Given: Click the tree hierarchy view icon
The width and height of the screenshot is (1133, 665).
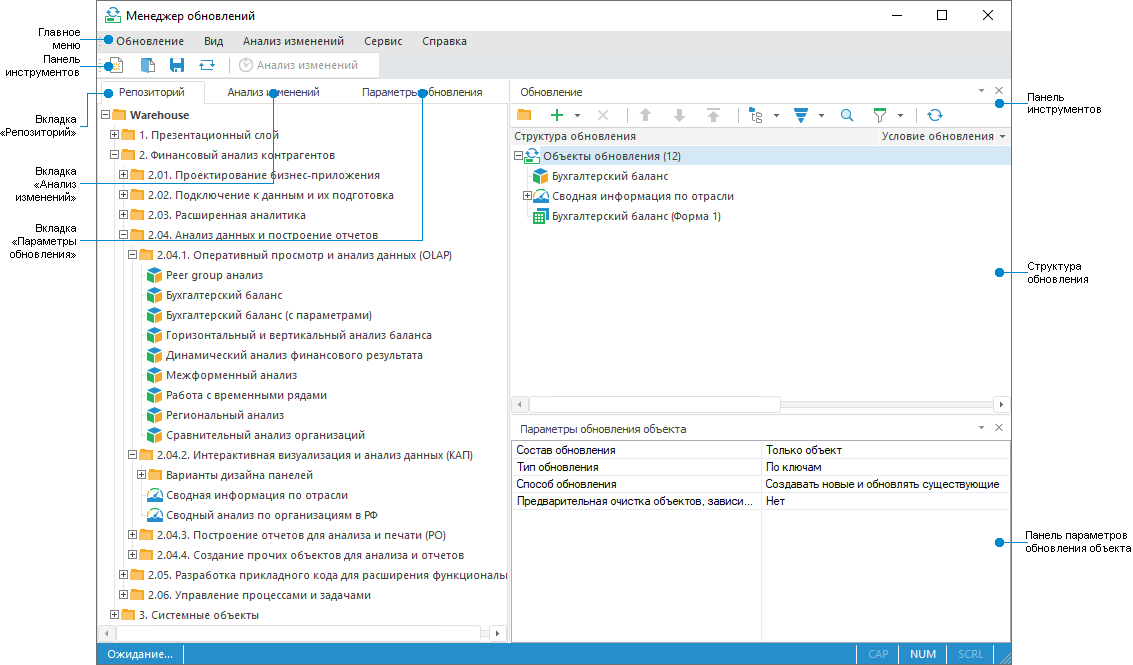Looking at the screenshot, I should [x=756, y=116].
